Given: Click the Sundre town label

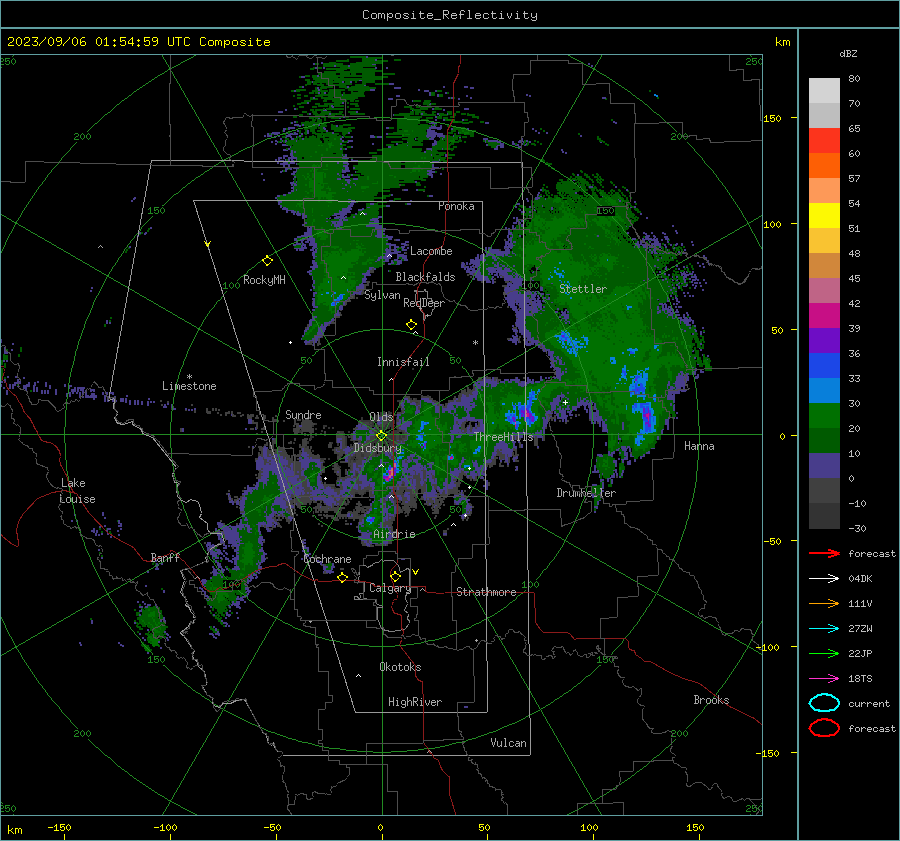Looking at the screenshot, I should [303, 414].
